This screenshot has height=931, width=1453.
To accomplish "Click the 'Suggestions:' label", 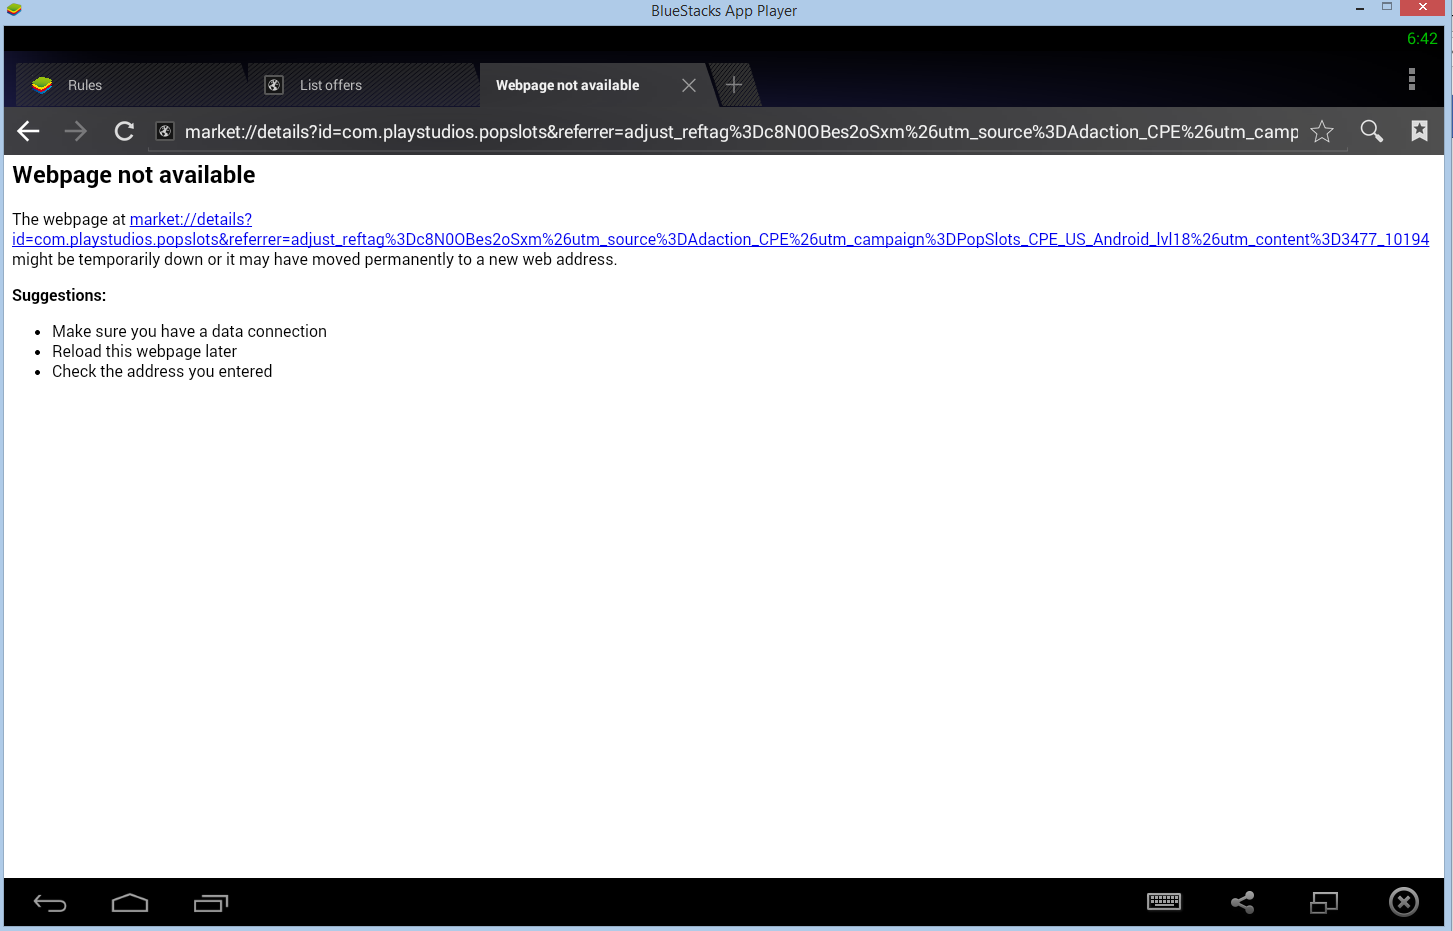I will click(59, 296).
